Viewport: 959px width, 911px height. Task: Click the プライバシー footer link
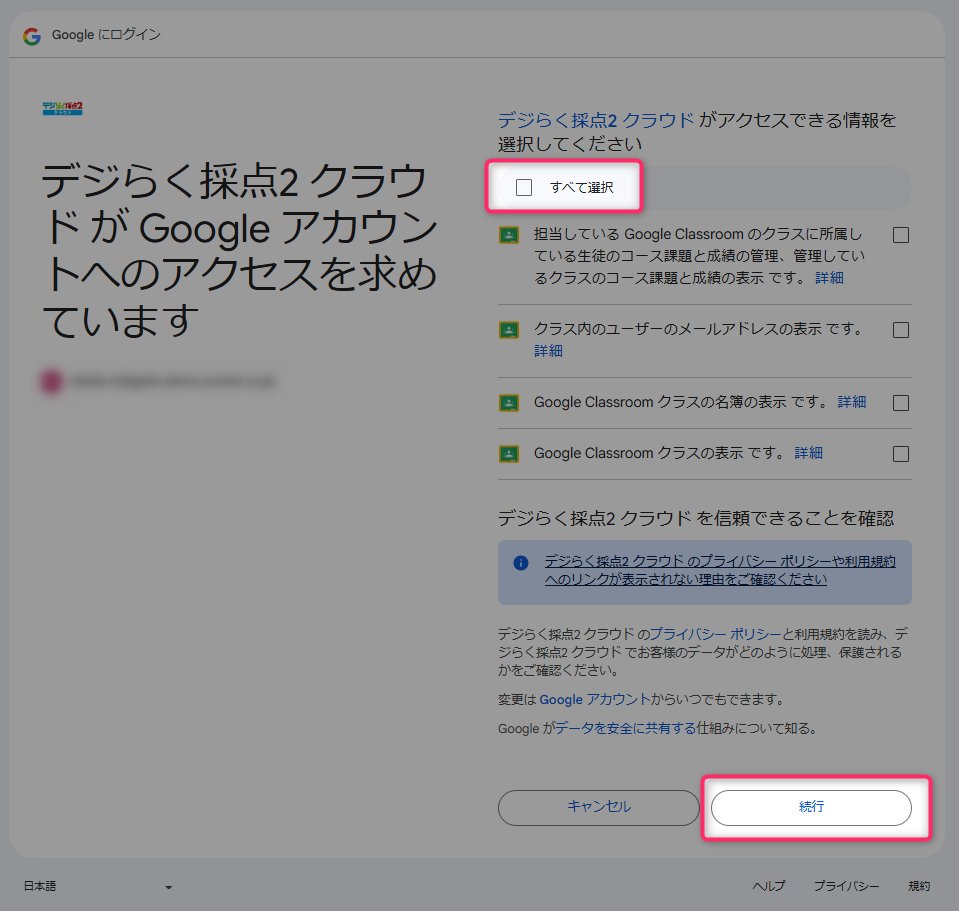pyautogui.click(x=846, y=886)
